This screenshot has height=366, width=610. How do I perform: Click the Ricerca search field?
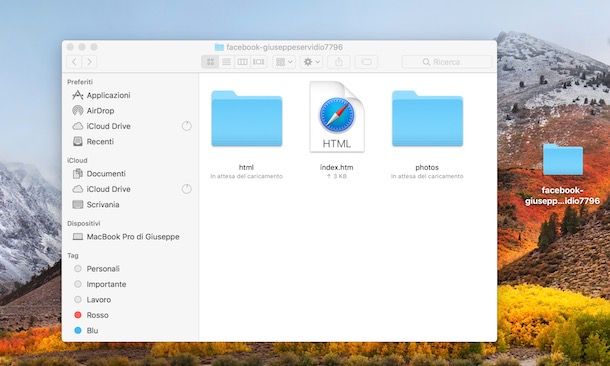tap(447, 62)
